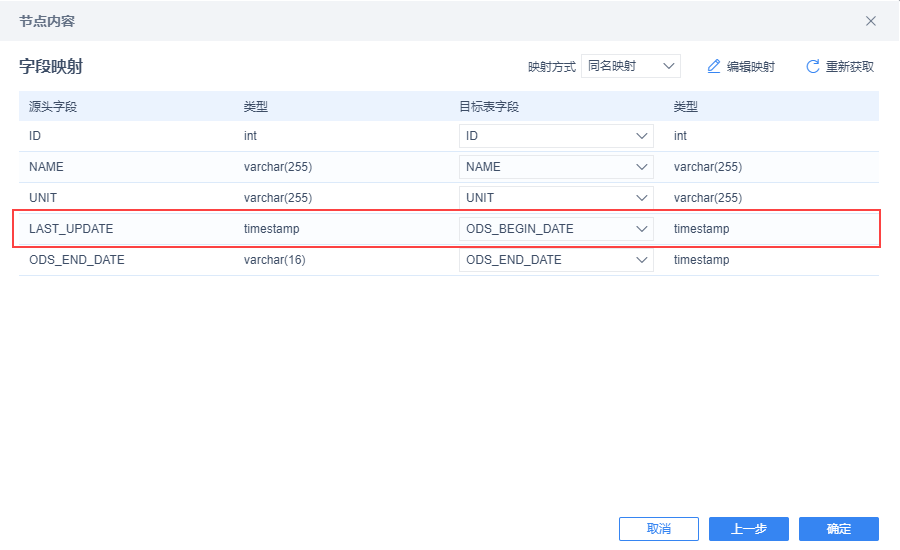Go back with the 上一步 button
The image size is (900, 550).
point(748,529)
